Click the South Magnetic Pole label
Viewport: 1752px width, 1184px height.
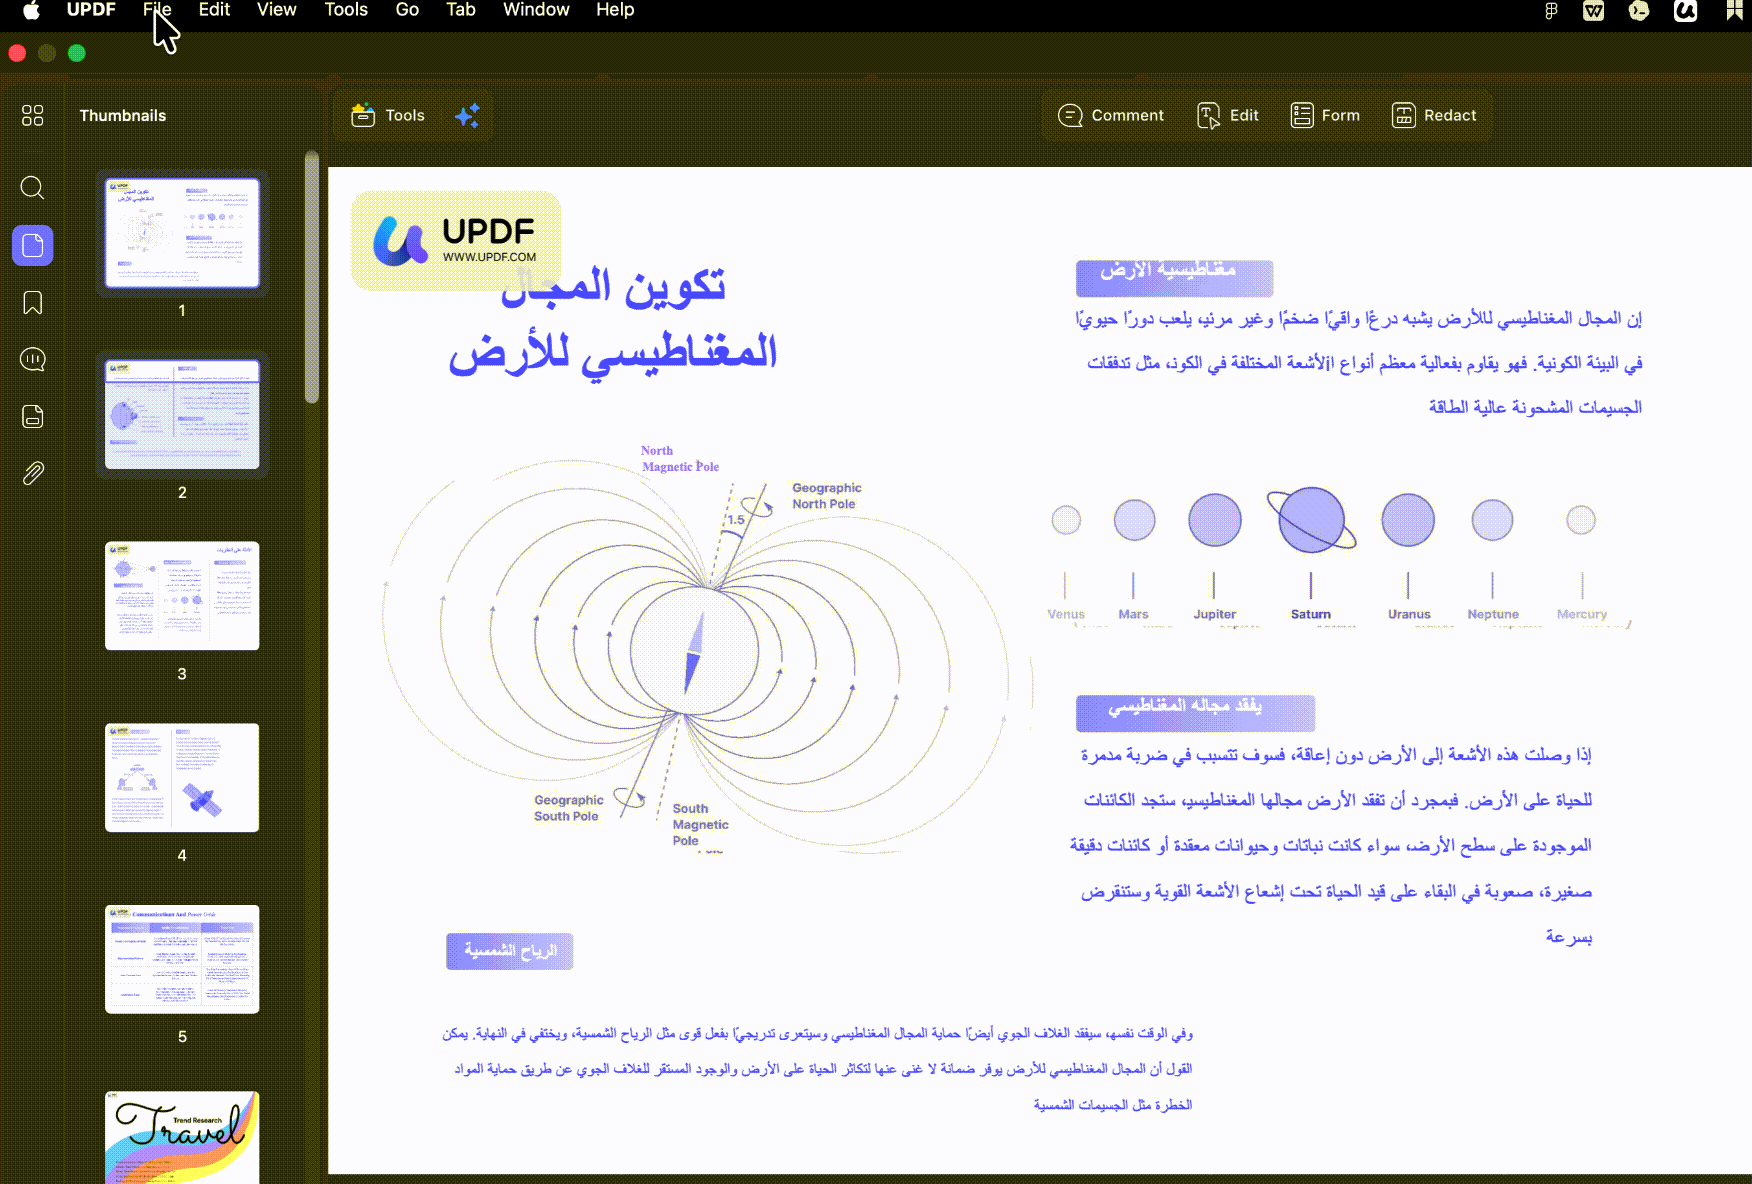click(x=700, y=825)
